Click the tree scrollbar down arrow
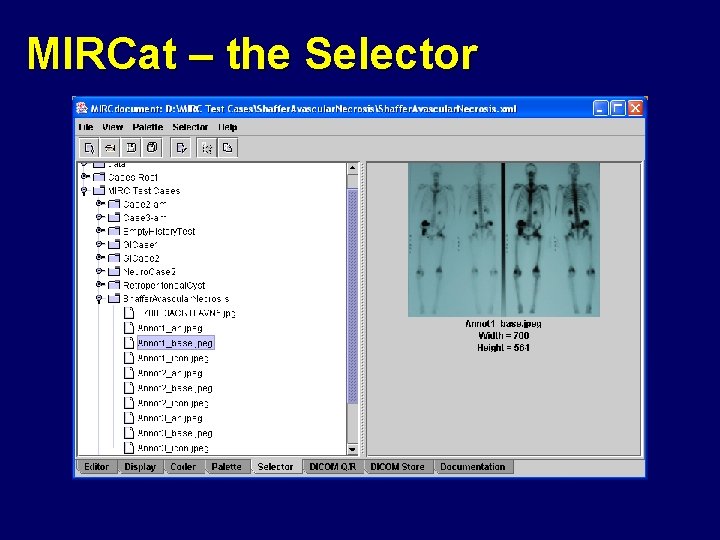The image size is (720, 540). [x=352, y=449]
